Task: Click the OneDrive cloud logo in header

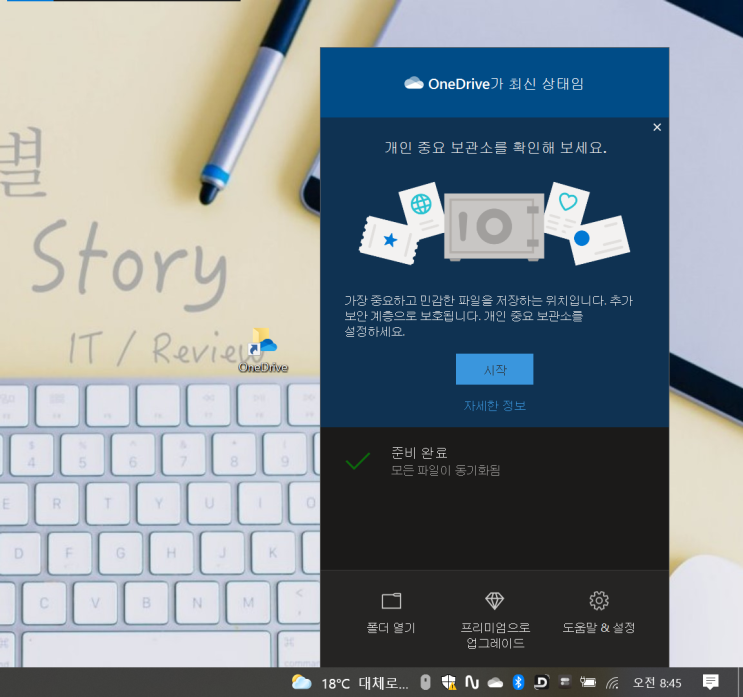Action: 414,83
